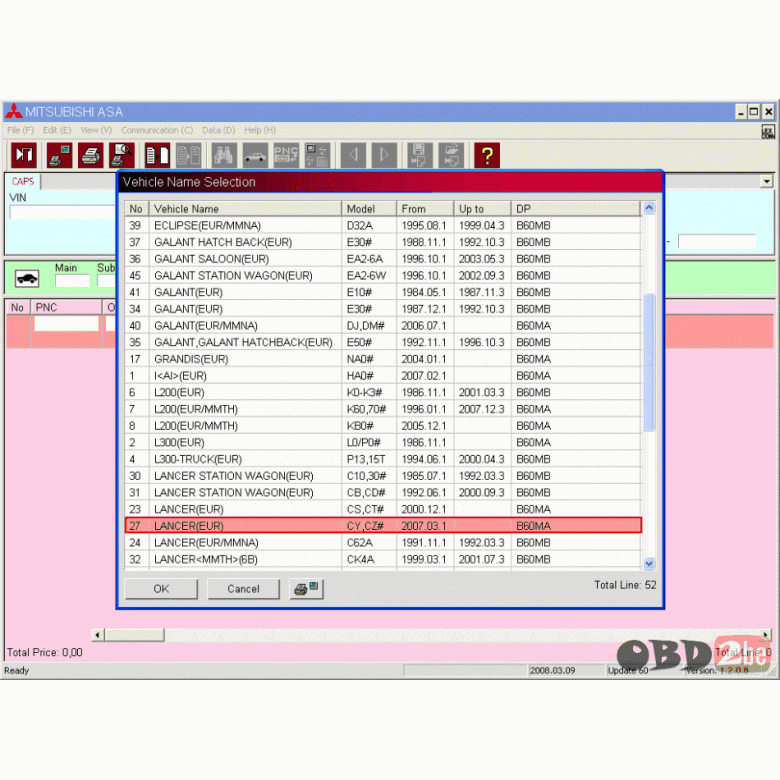Click the vehicle list scroll-down arrow
The height and width of the screenshot is (780, 780).
coord(649,564)
